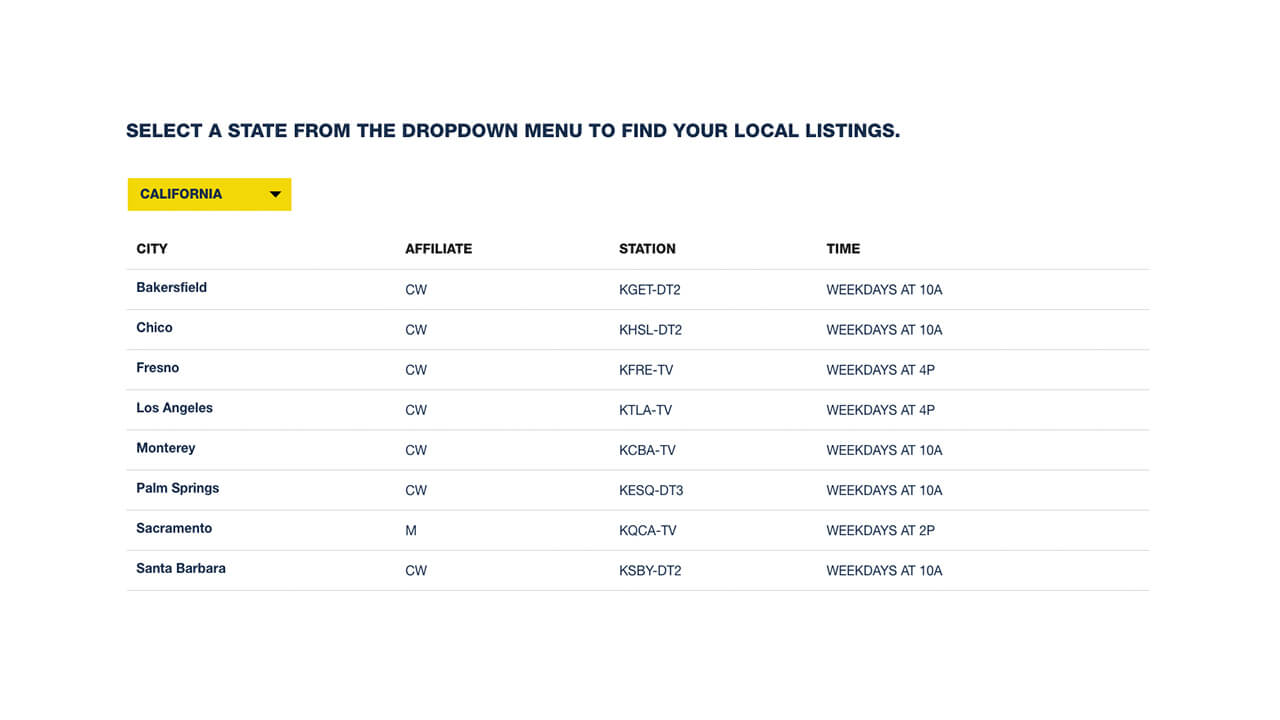
Task: Click the dropdown arrow beside CALIFORNIA
Action: point(275,195)
